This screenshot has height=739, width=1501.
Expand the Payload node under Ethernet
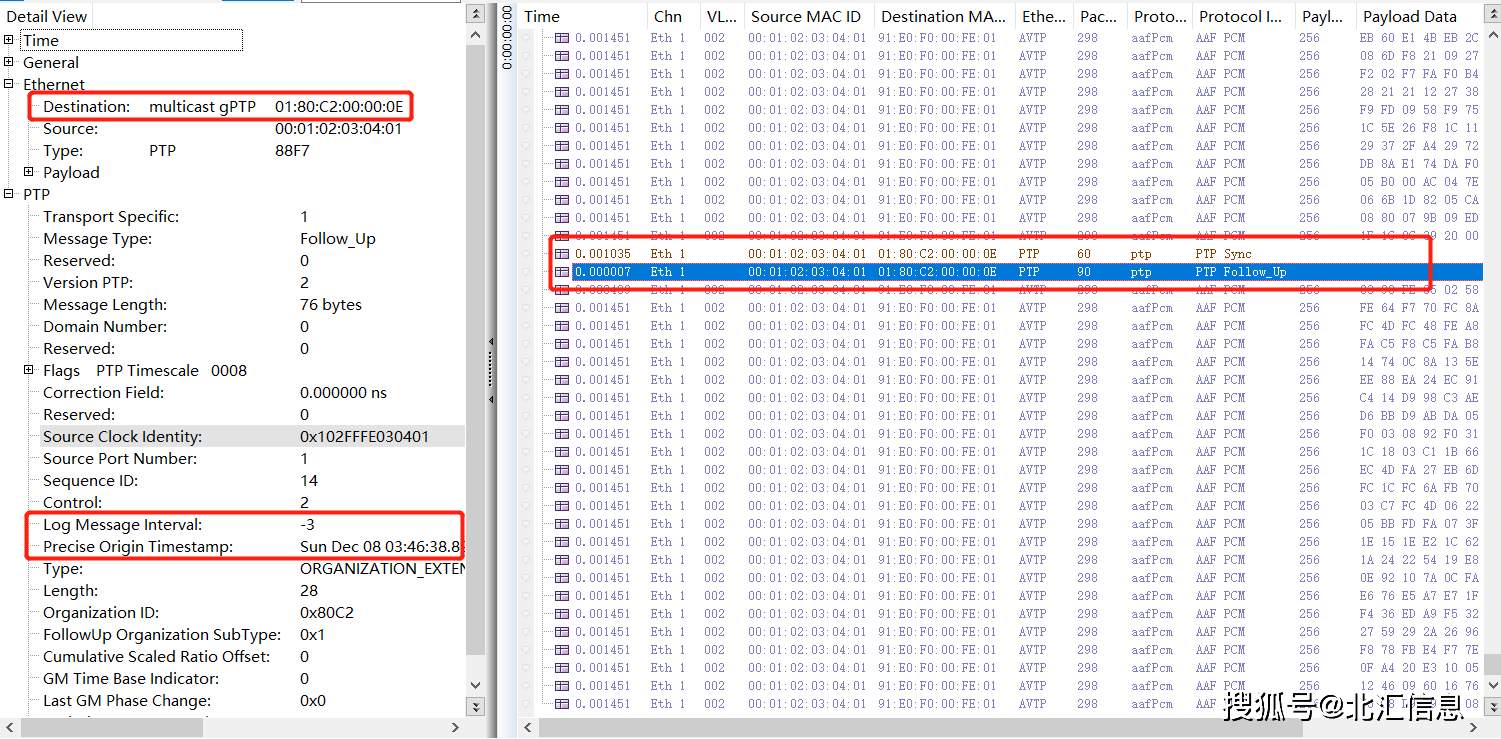[29, 172]
